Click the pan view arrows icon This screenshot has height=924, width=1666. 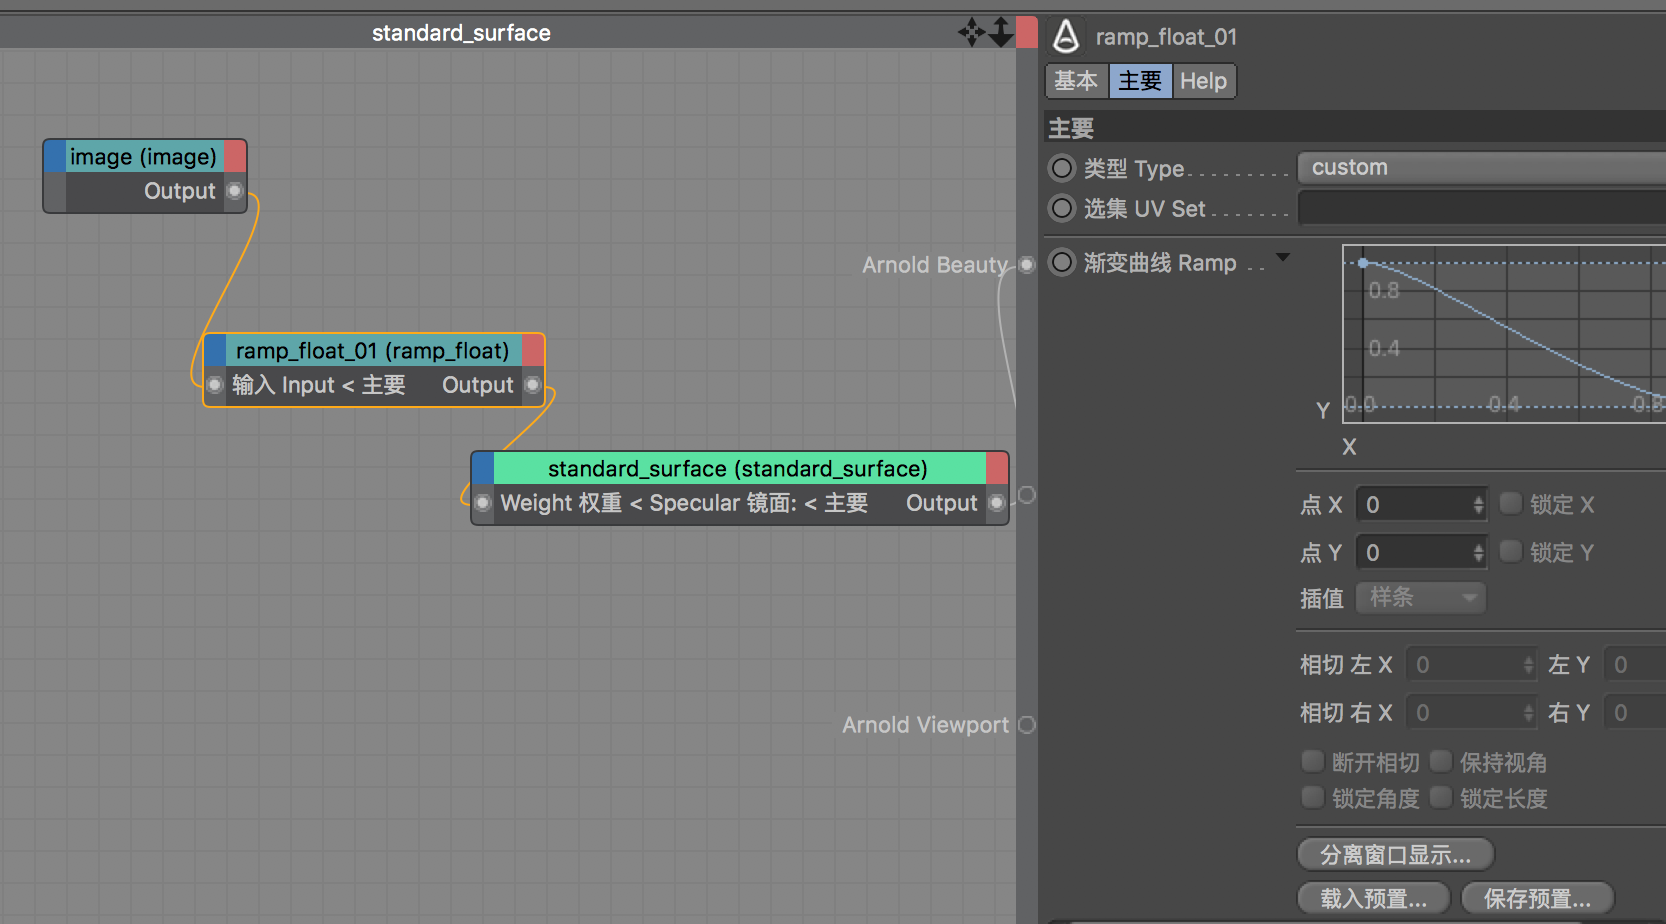click(x=971, y=33)
